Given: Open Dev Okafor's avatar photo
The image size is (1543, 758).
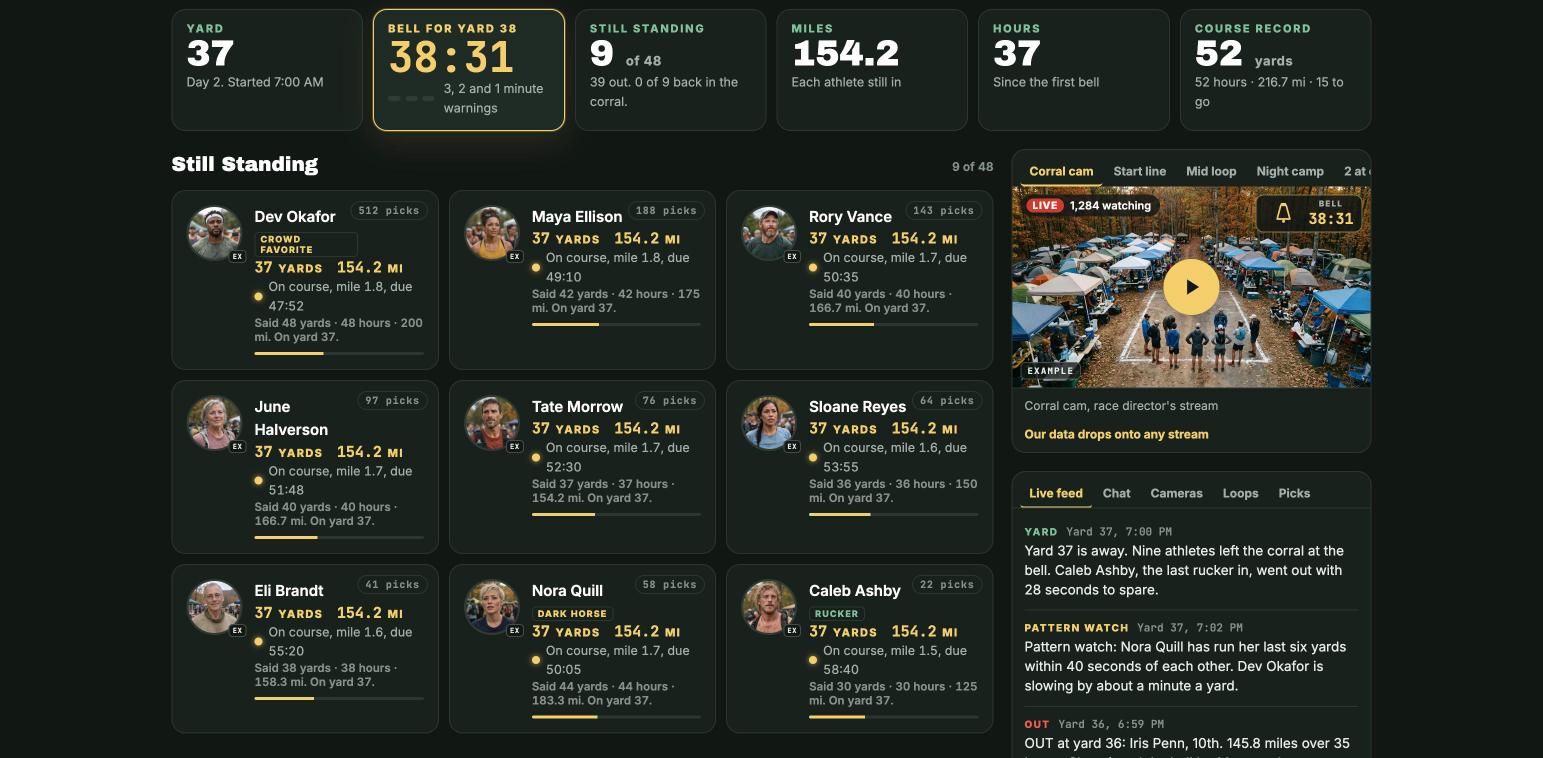Looking at the screenshot, I should coord(215,233).
